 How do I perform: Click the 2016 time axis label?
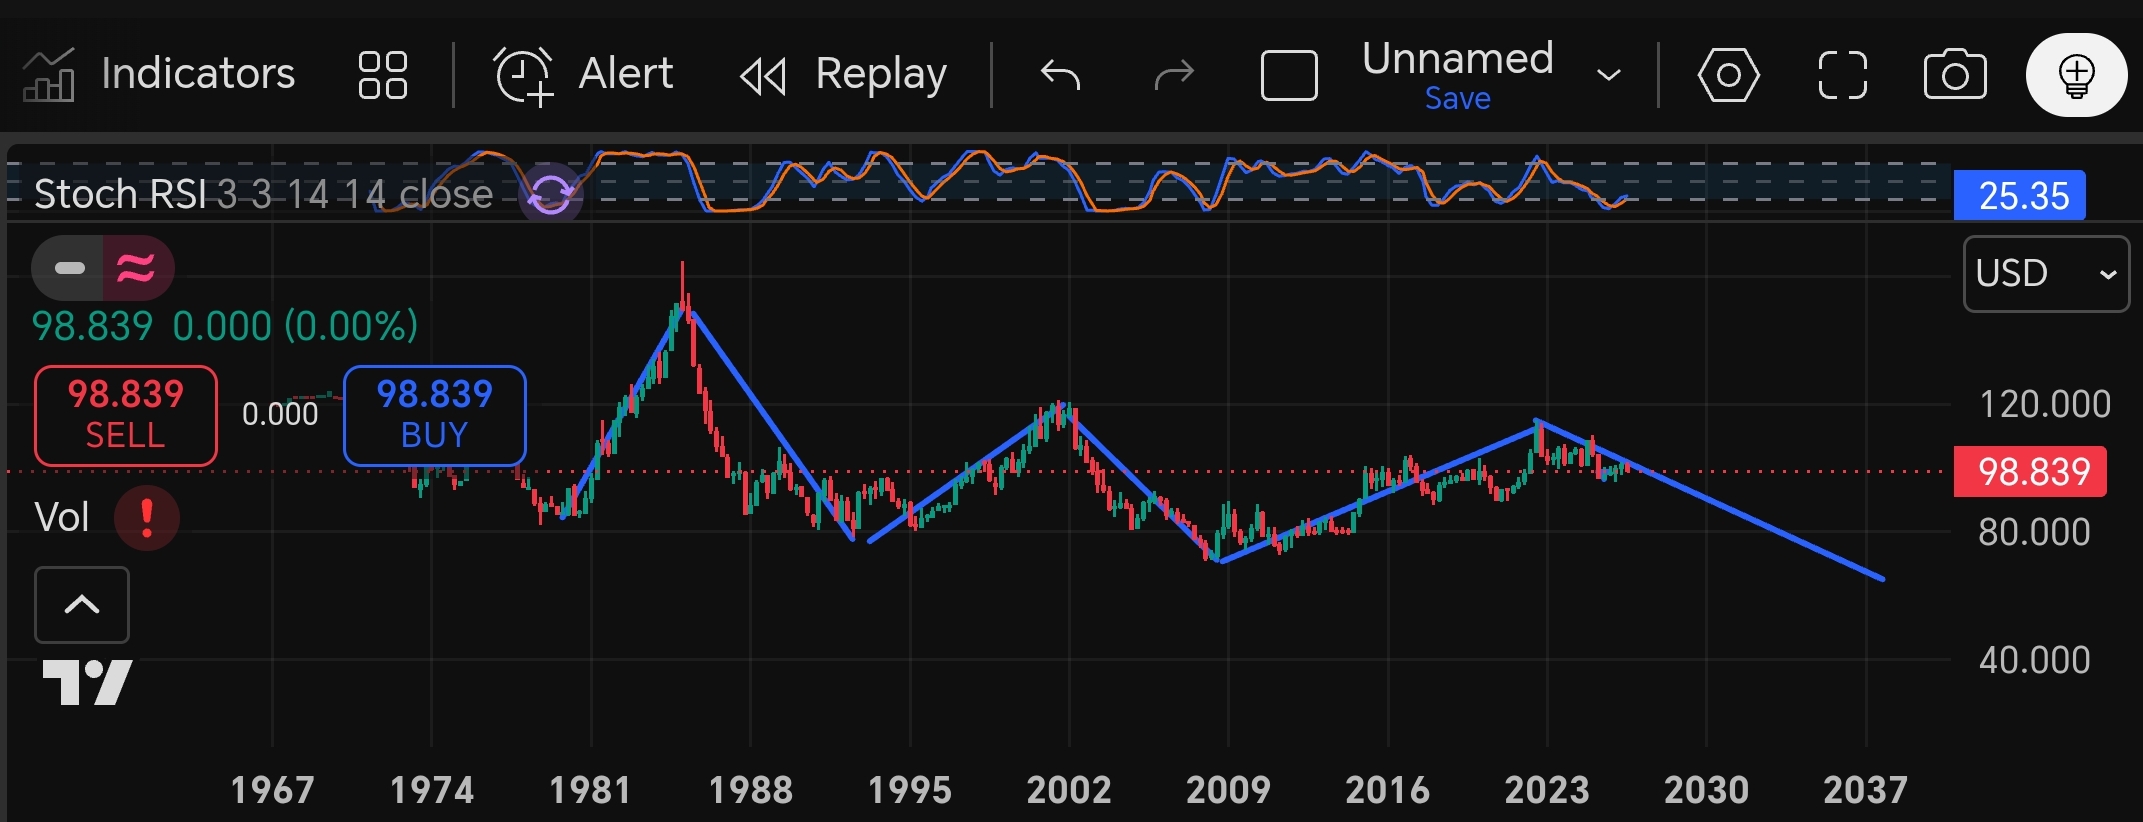(x=1388, y=791)
